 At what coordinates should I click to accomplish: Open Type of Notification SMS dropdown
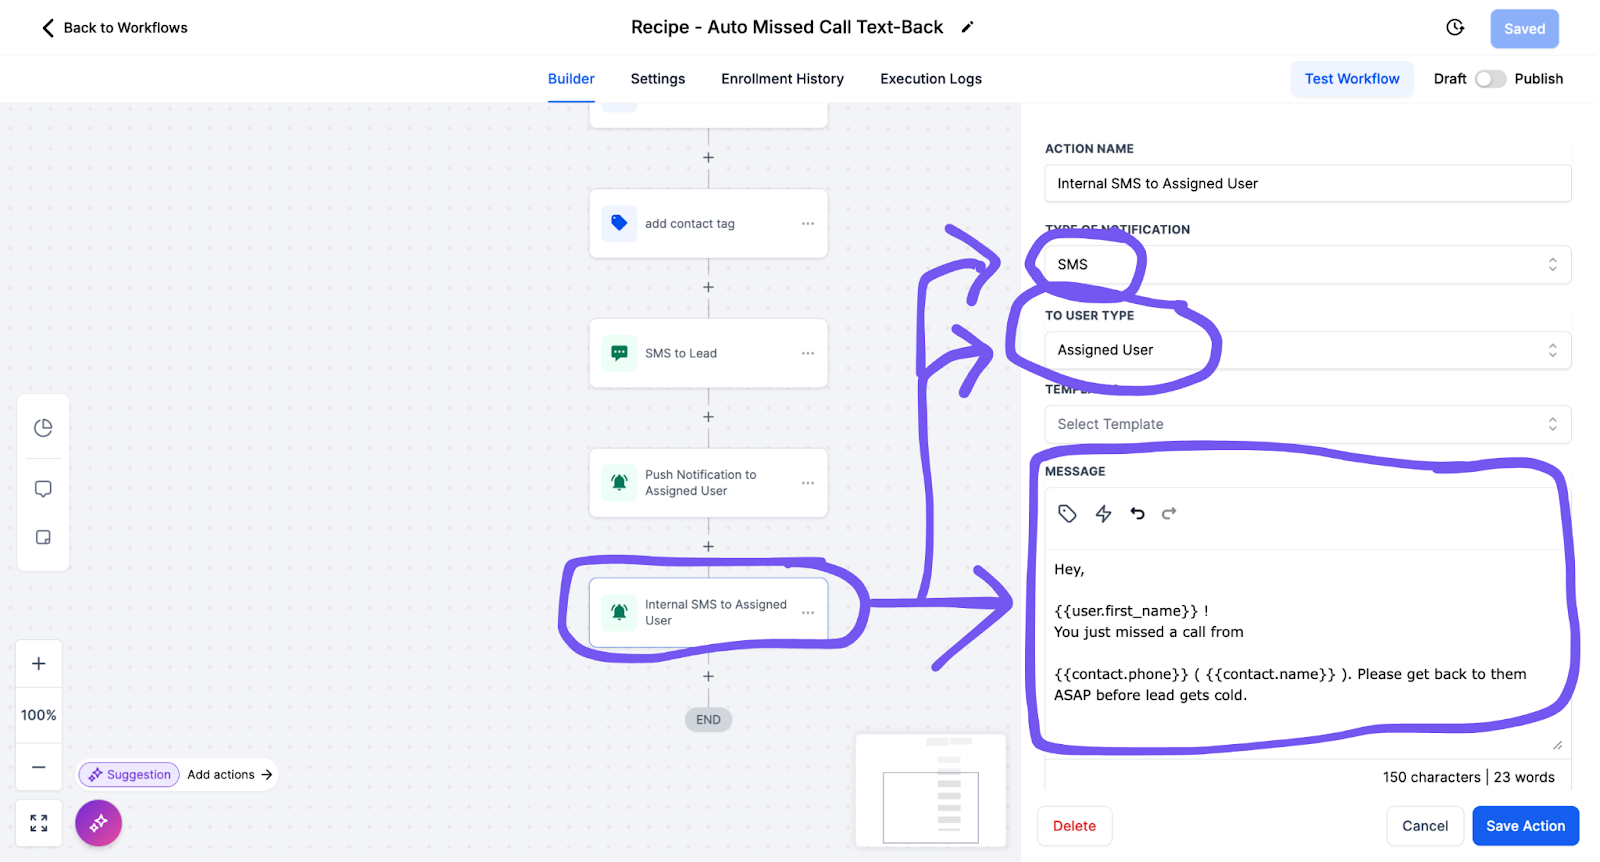[x=1307, y=265]
